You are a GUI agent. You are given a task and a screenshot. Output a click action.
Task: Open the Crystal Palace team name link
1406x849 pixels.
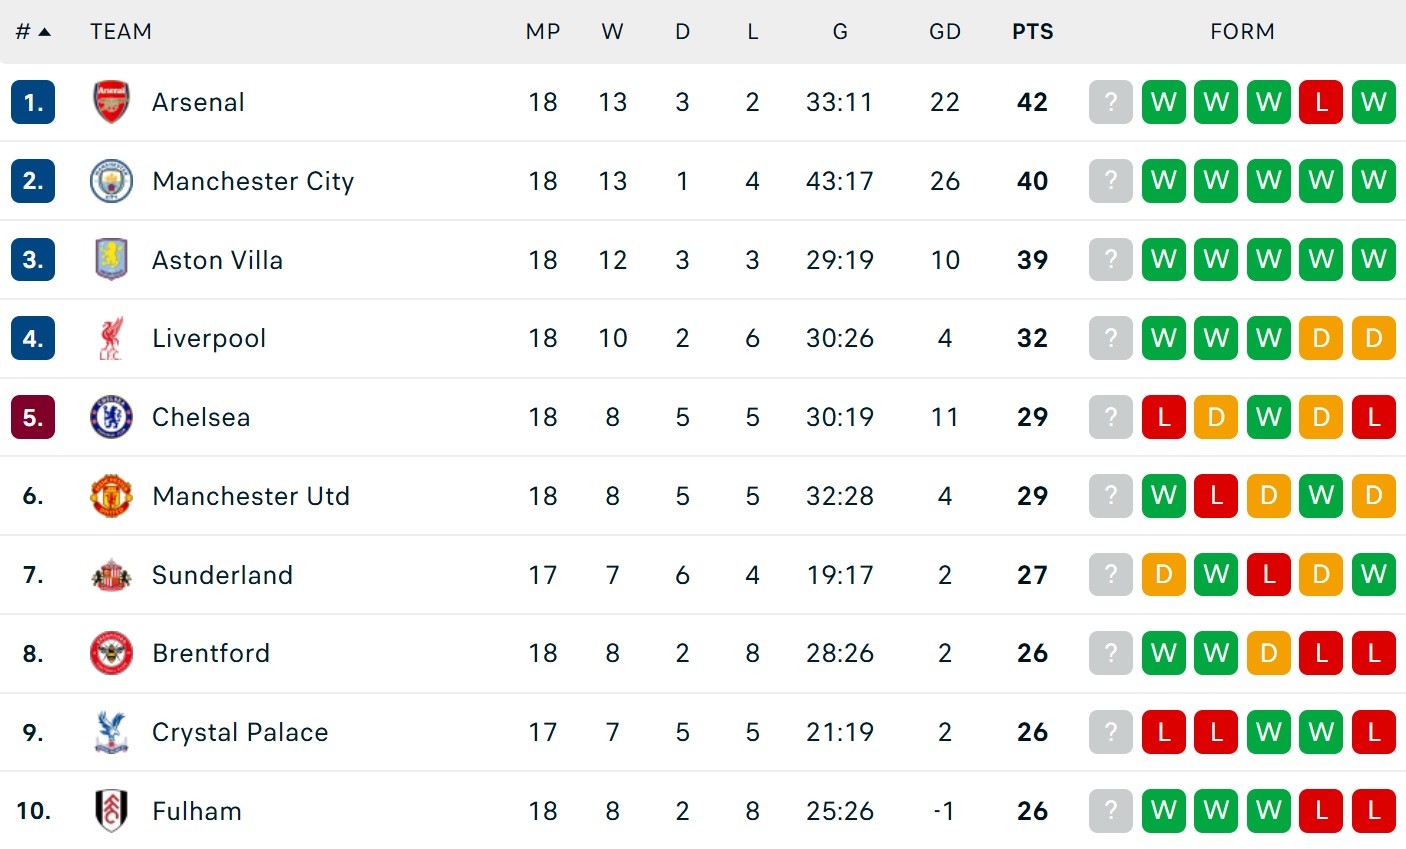(240, 732)
